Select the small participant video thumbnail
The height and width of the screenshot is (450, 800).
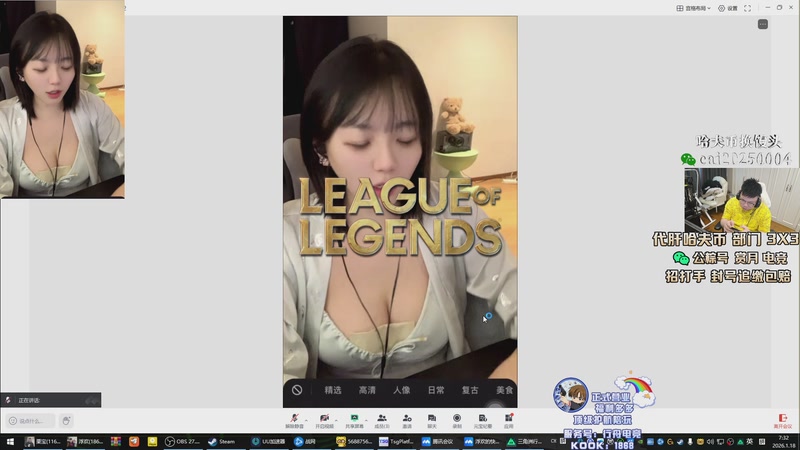62,99
